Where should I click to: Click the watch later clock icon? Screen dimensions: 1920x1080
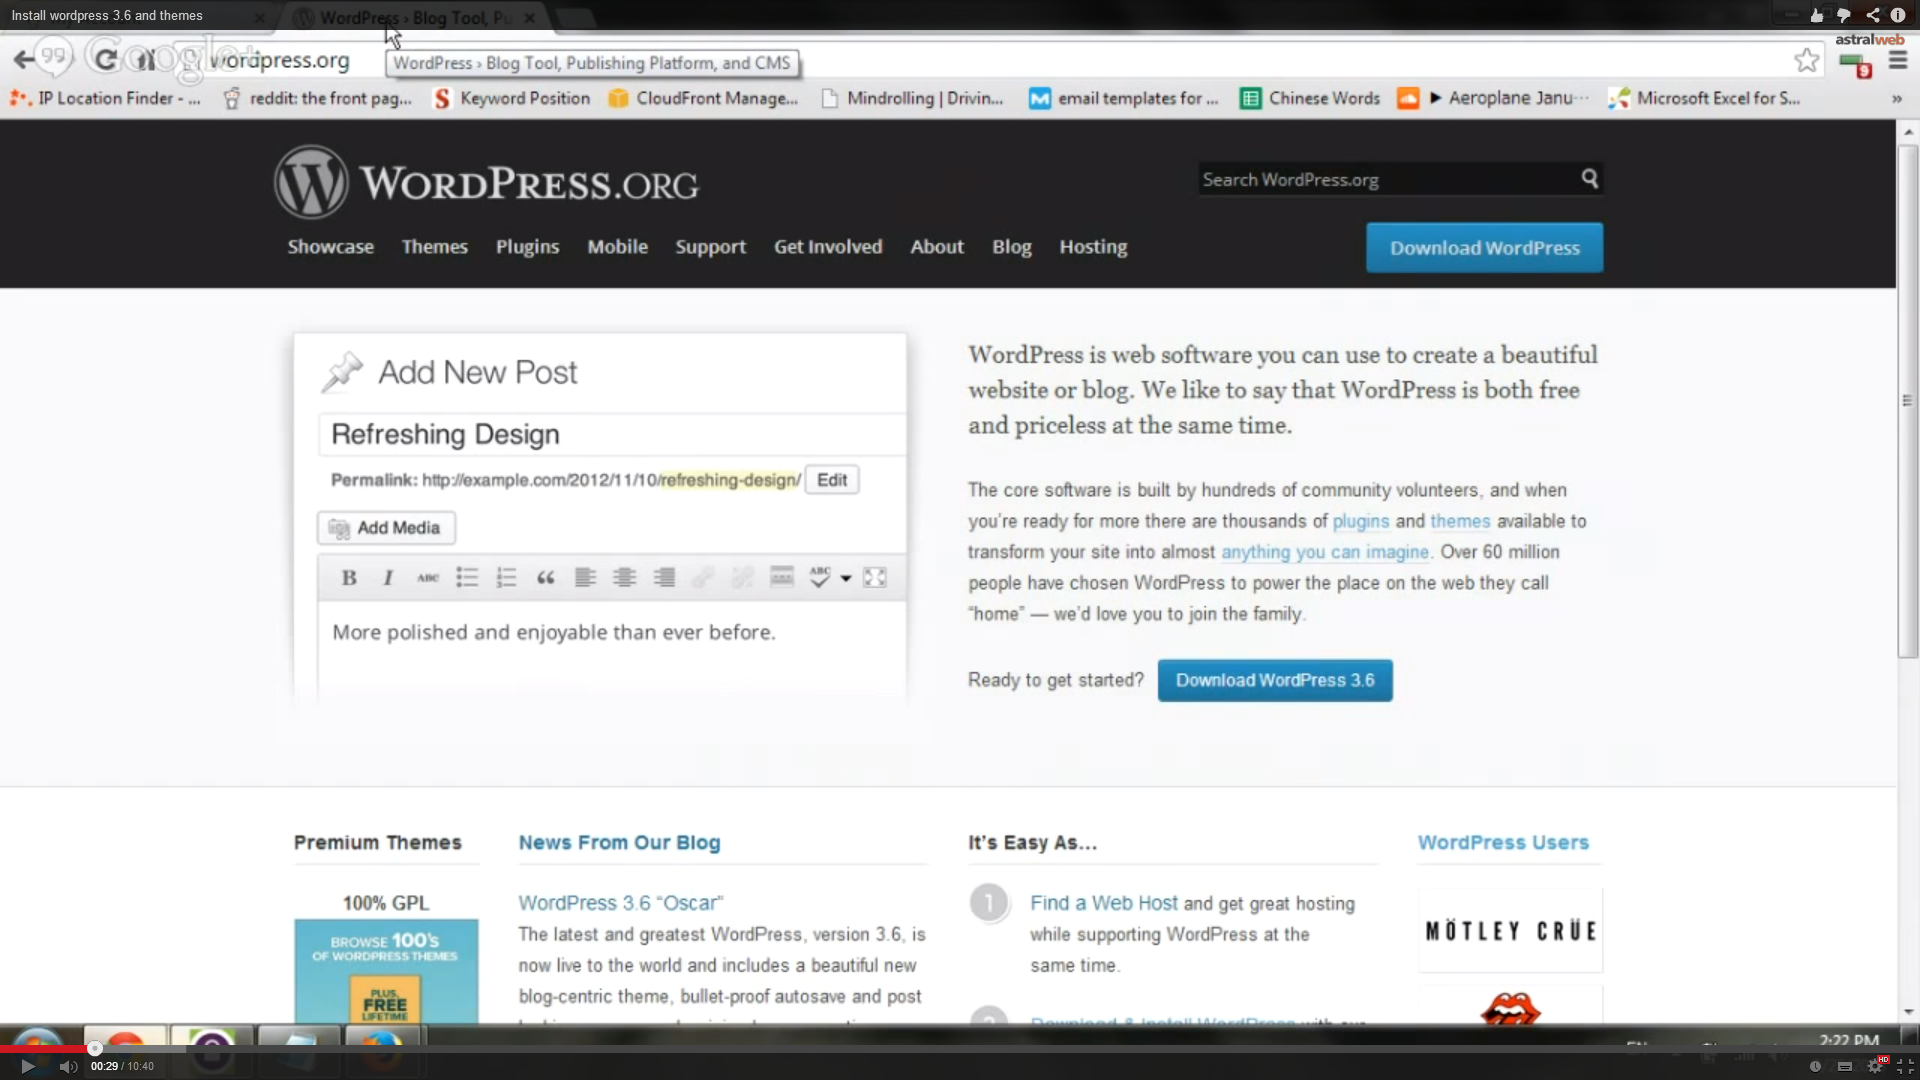pyautogui.click(x=1815, y=1066)
